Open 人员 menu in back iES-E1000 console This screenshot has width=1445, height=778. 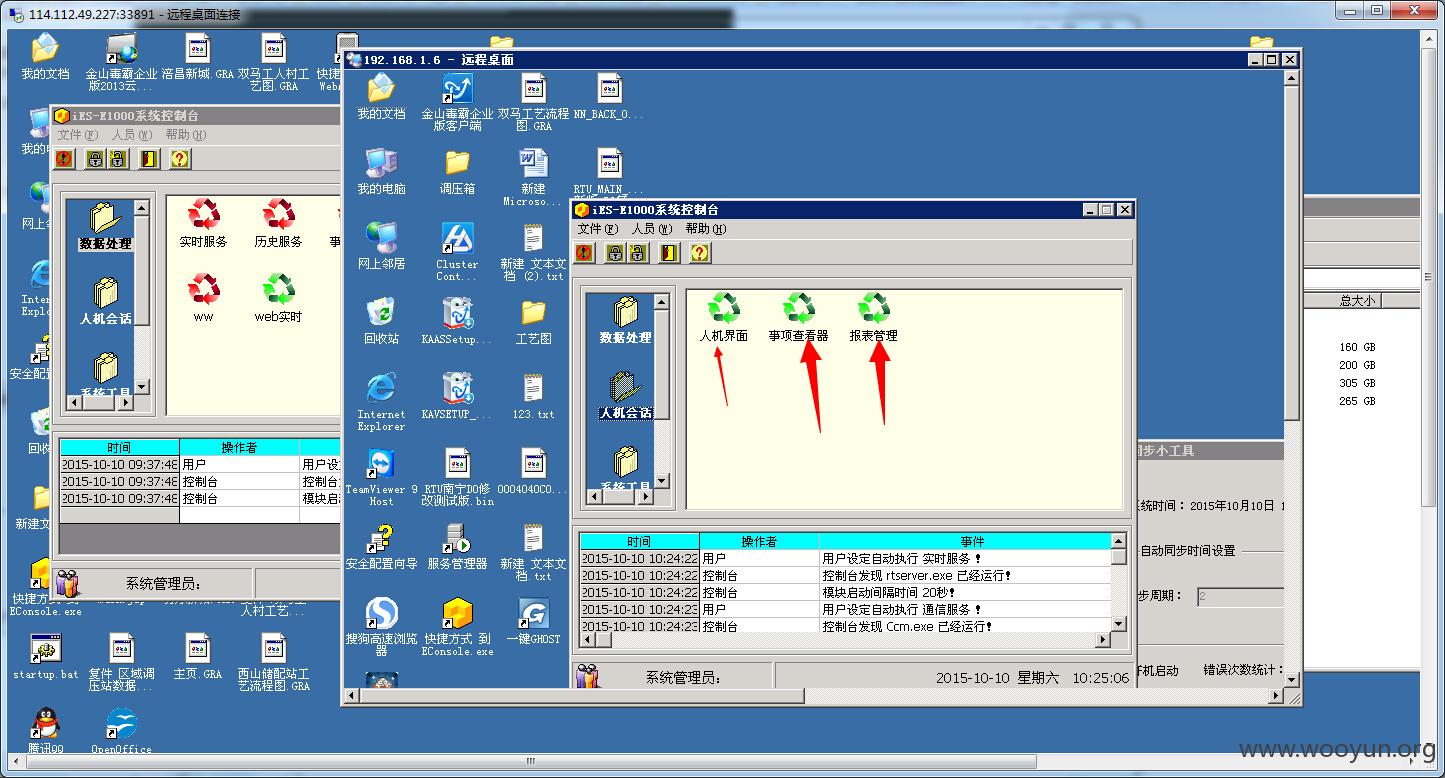pos(131,135)
